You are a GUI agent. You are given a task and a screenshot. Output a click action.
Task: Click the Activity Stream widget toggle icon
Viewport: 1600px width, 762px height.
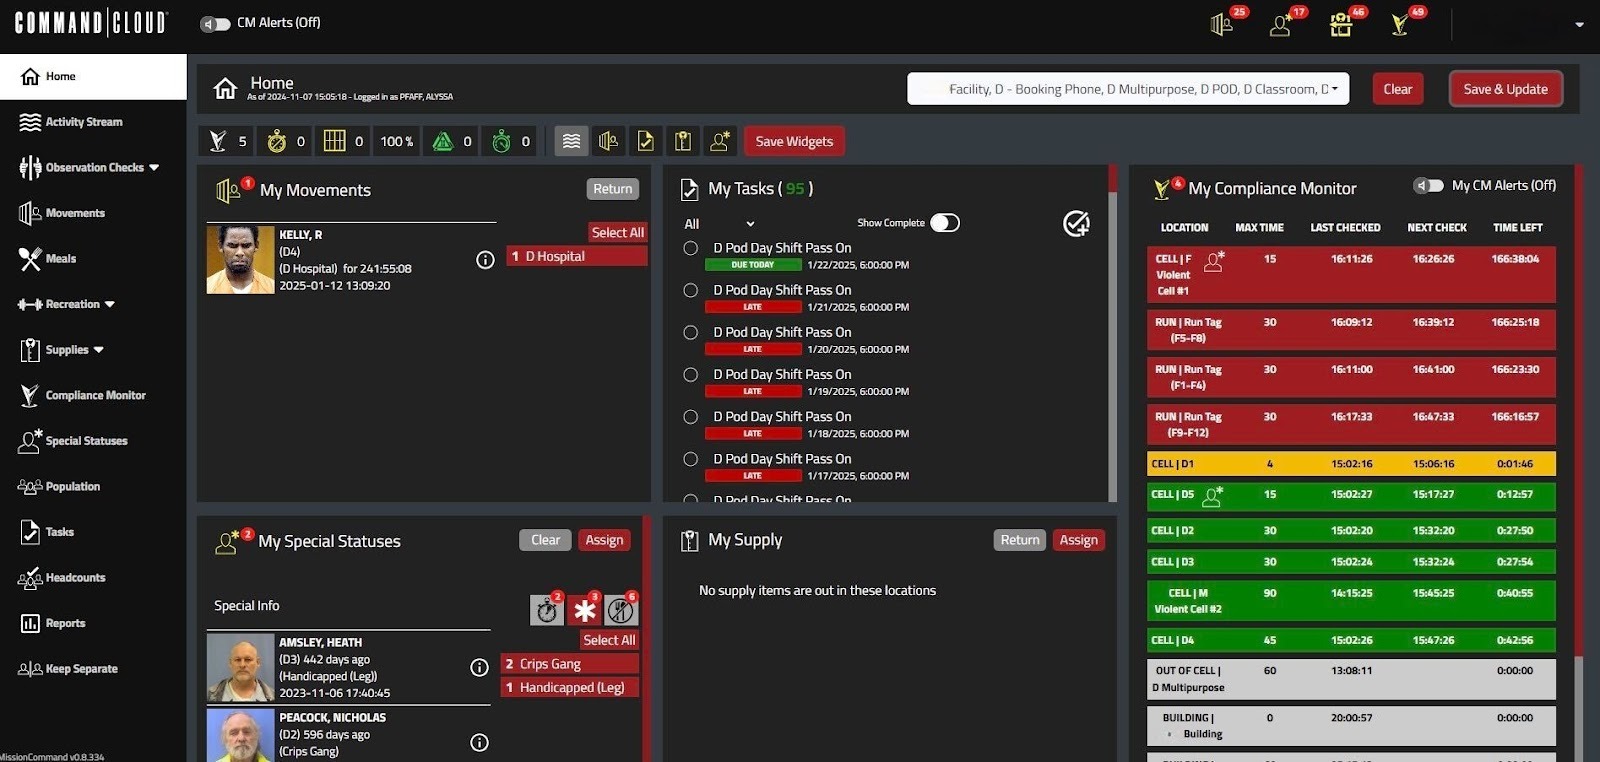(x=571, y=142)
